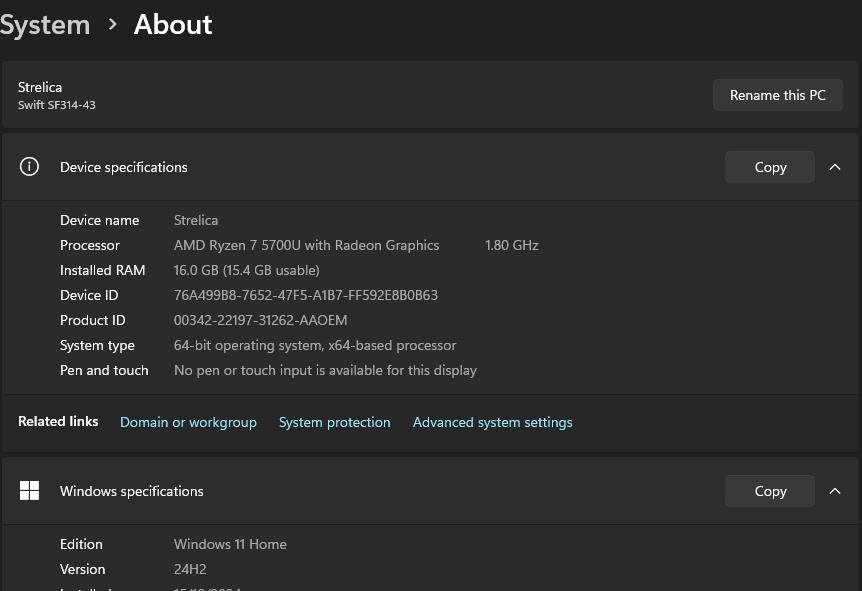Collapse the Device specifications section

pyautogui.click(x=835, y=167)
